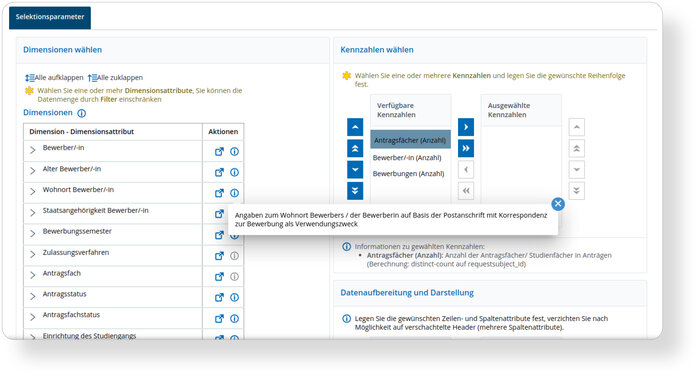The height and width of the screenshot is (377, 700).
Task: Show info for Antragsfach dimension
Action: point(234,276)
